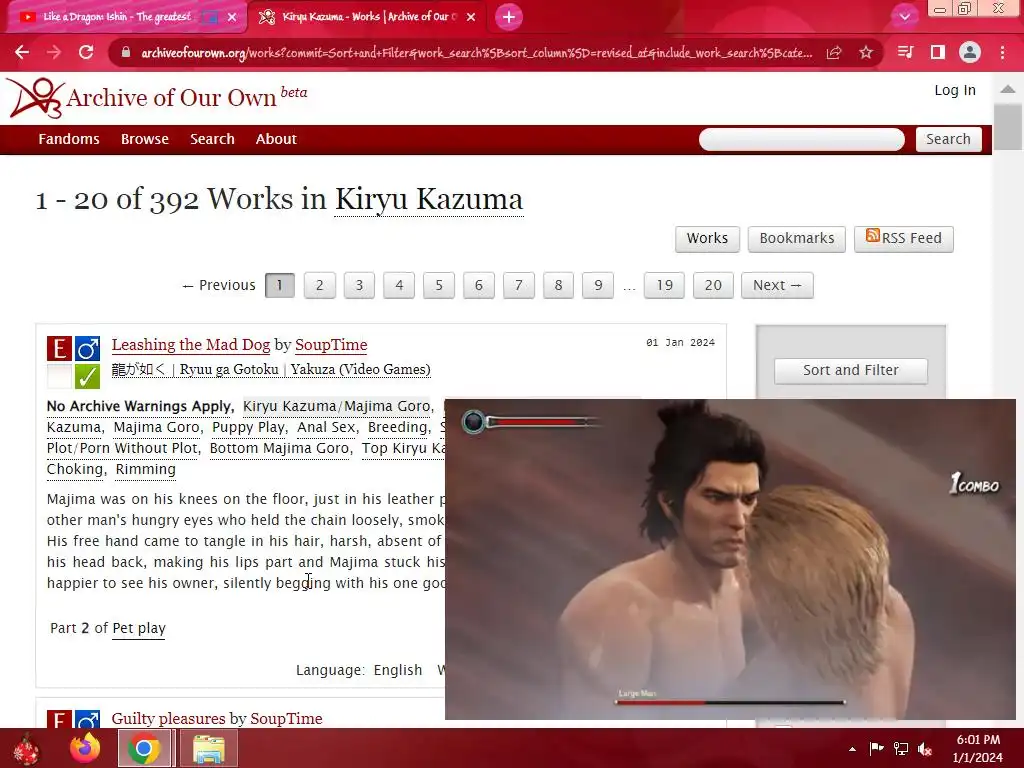This screenshot has height=768, width=1024.
Task: Click the Log In link
Action: pos(955,90)
